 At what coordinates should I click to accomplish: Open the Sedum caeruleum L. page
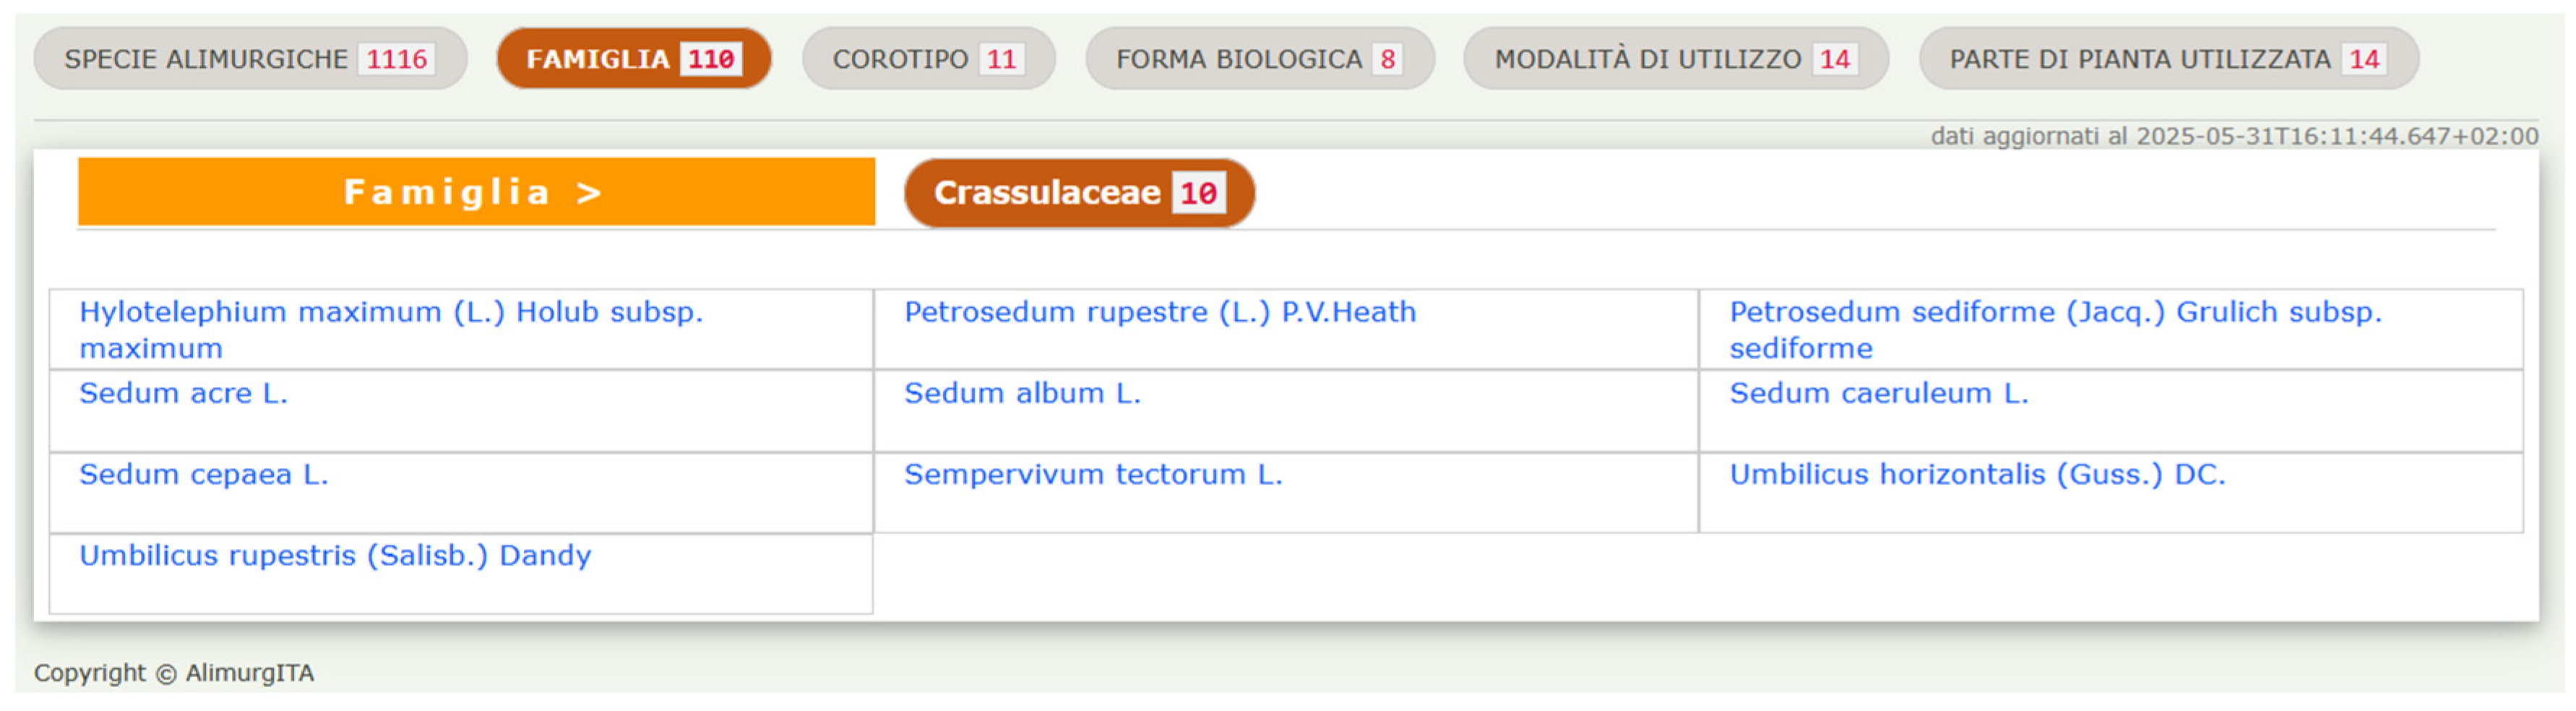click(1878, 394)
